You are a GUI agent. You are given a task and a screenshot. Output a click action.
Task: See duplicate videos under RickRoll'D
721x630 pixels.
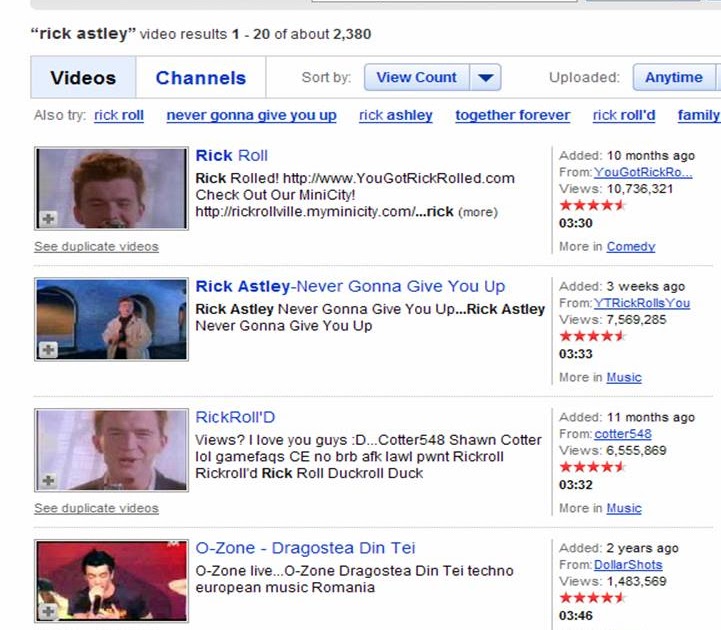(97, 508)
